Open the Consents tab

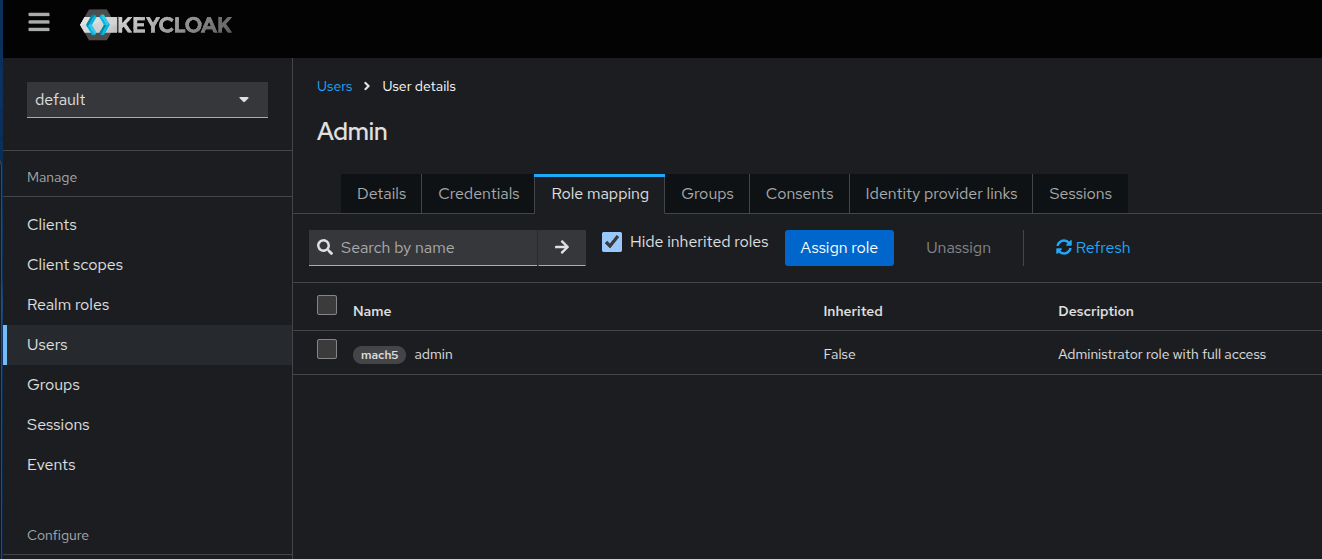[x=799, y=194]
